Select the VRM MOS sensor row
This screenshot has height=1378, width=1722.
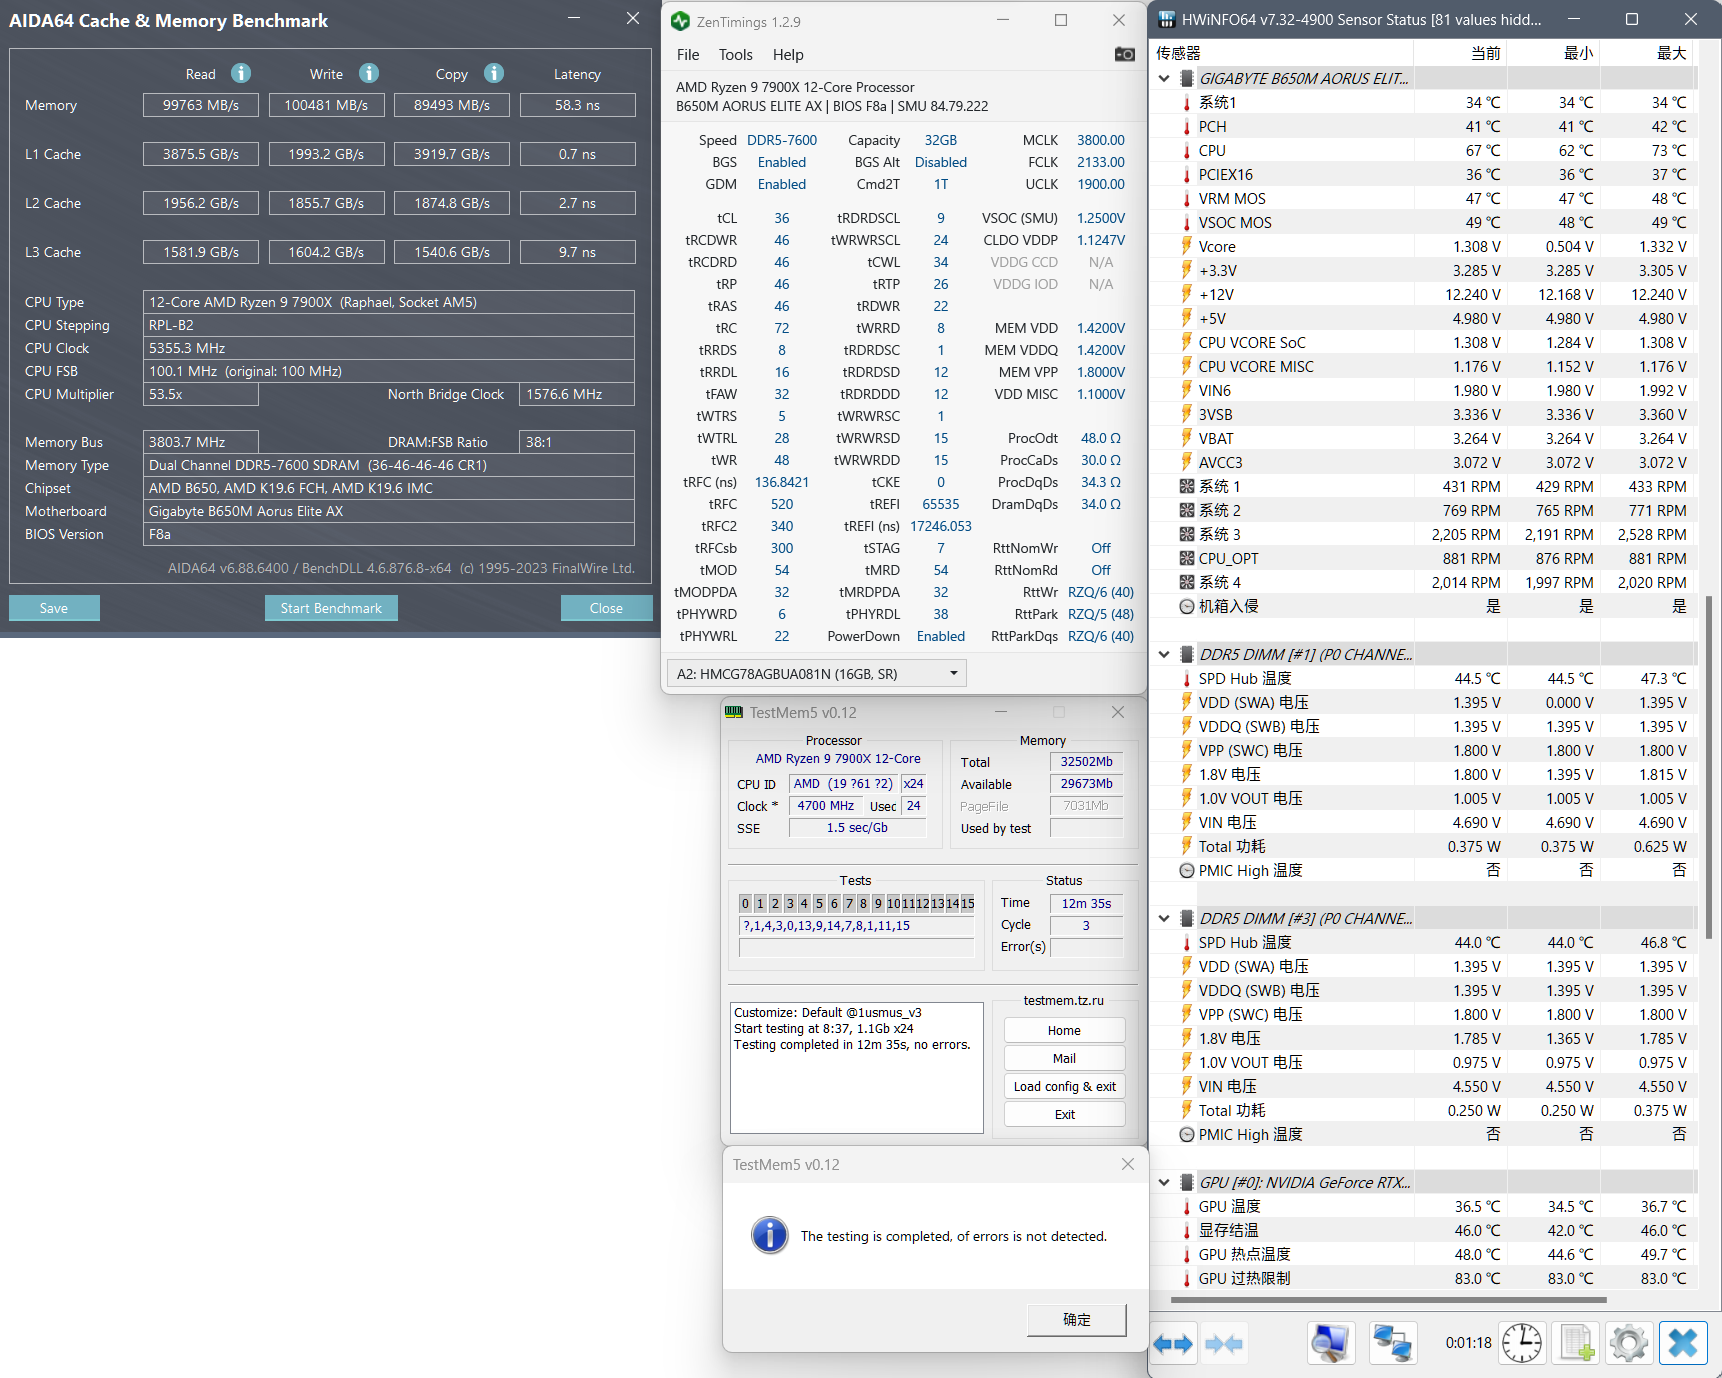click(x=1424, y=198)
